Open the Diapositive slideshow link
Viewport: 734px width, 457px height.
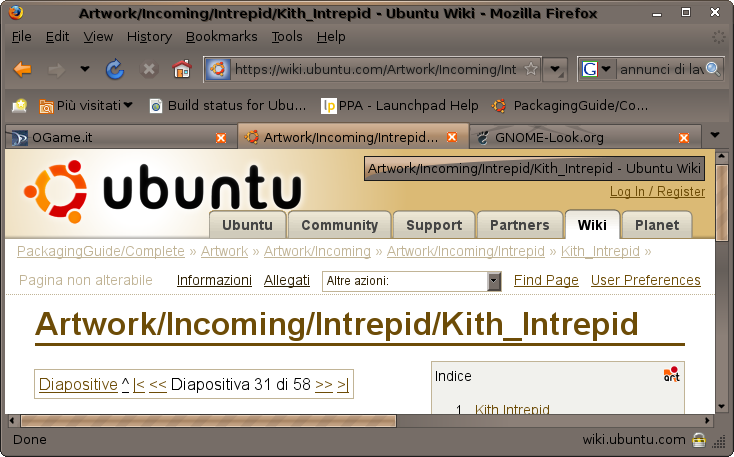[78, 384]
